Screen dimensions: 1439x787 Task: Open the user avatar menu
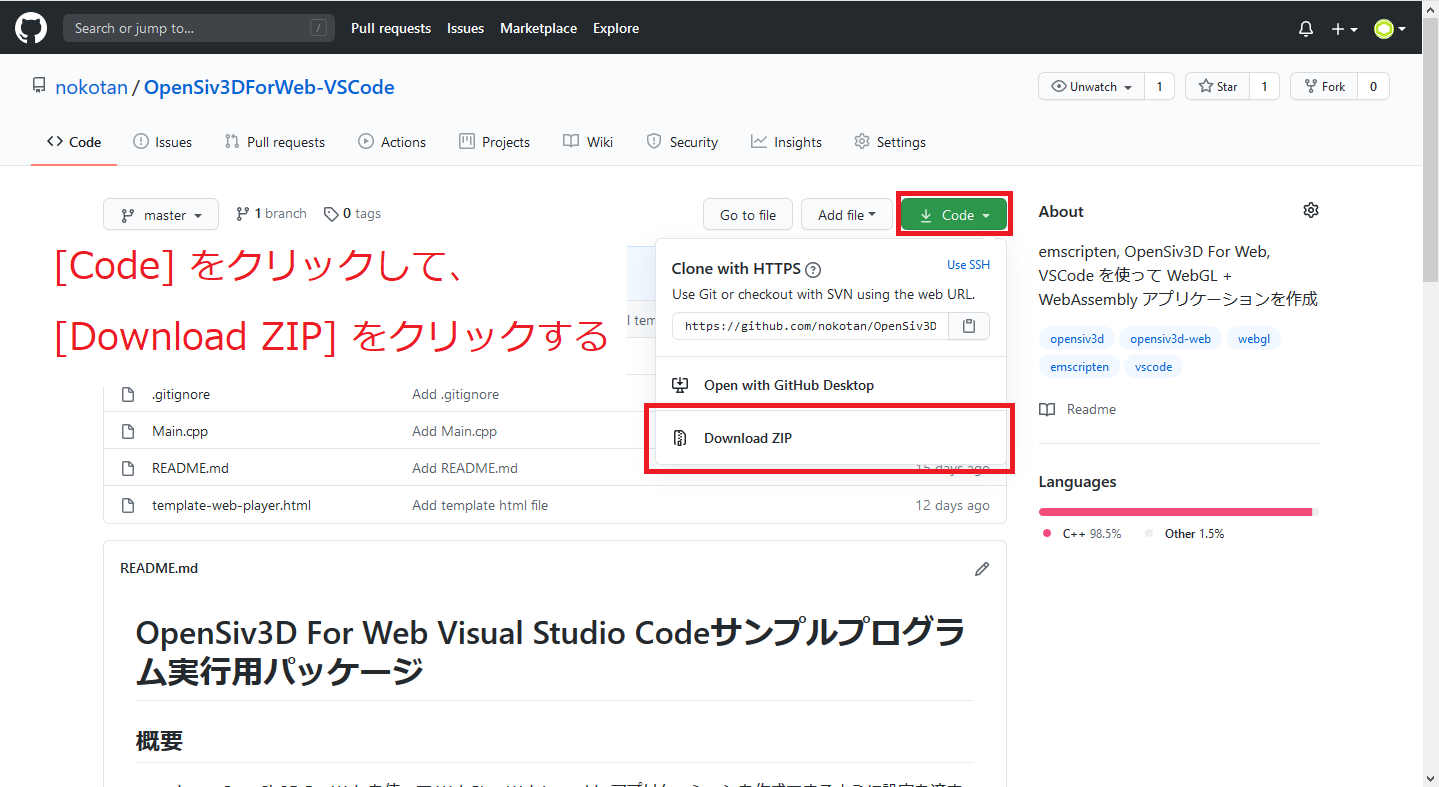[1390, 29]
